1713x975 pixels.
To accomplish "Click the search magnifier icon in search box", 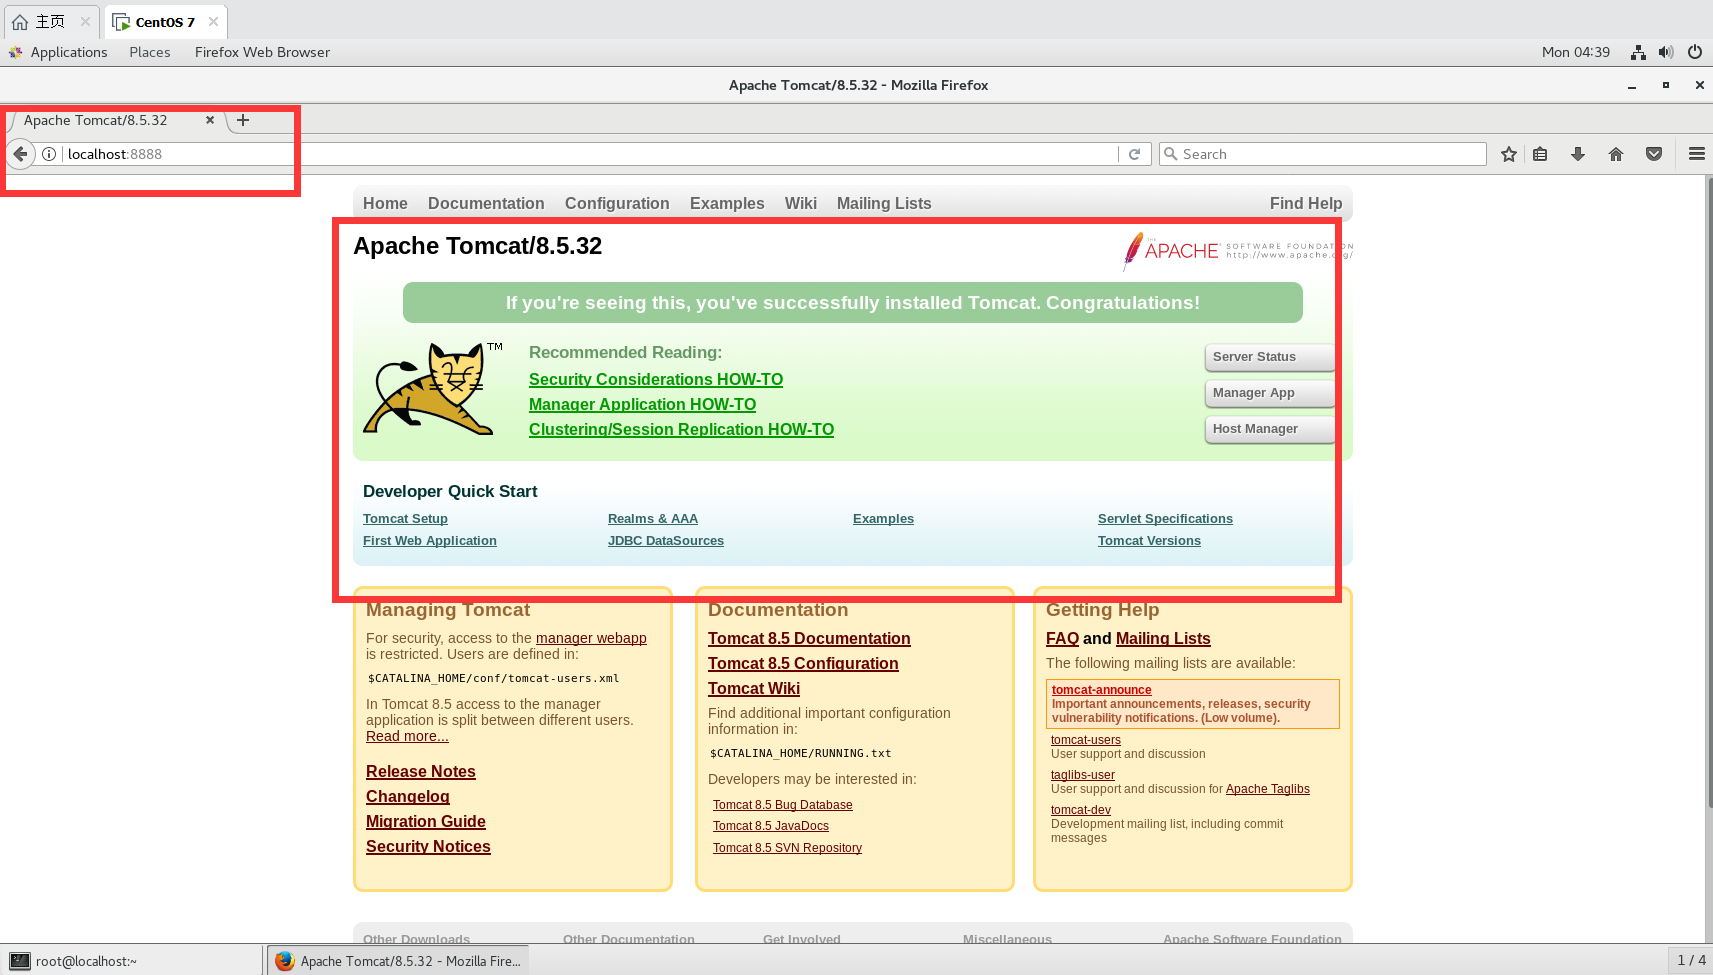I will (x=1171, y=154).
